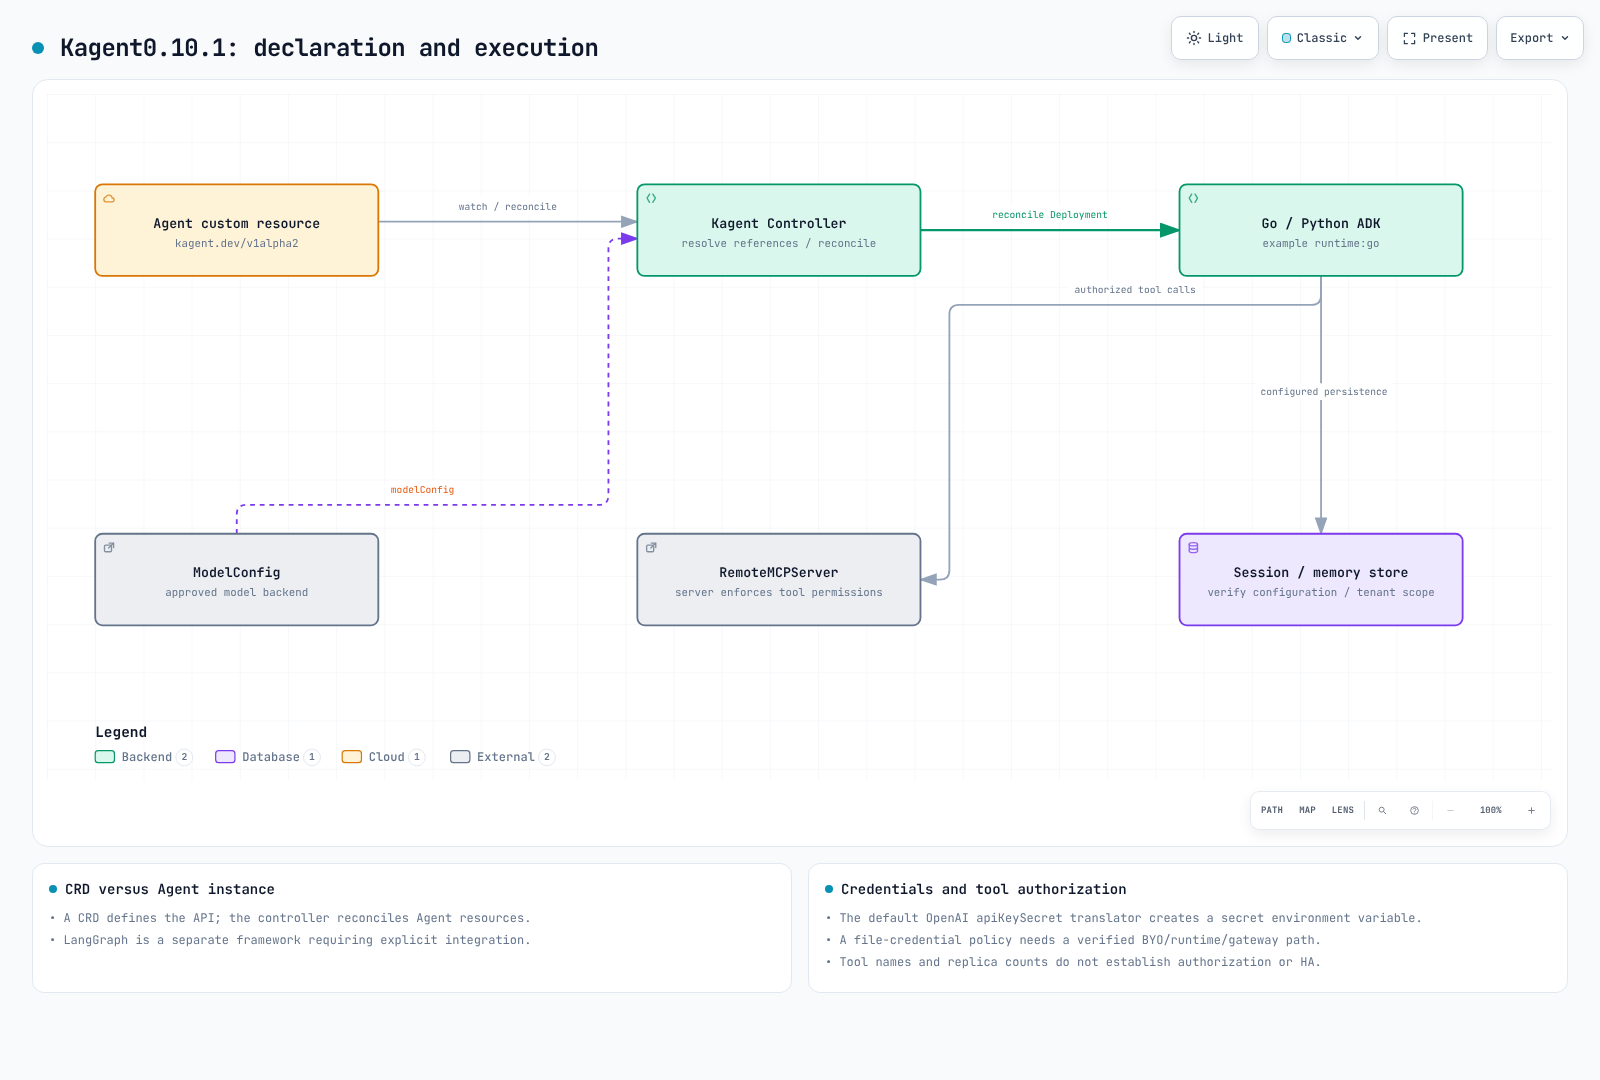
Task: Click external-link icon on ModelConfig node
Action: (x=109, y=547)
